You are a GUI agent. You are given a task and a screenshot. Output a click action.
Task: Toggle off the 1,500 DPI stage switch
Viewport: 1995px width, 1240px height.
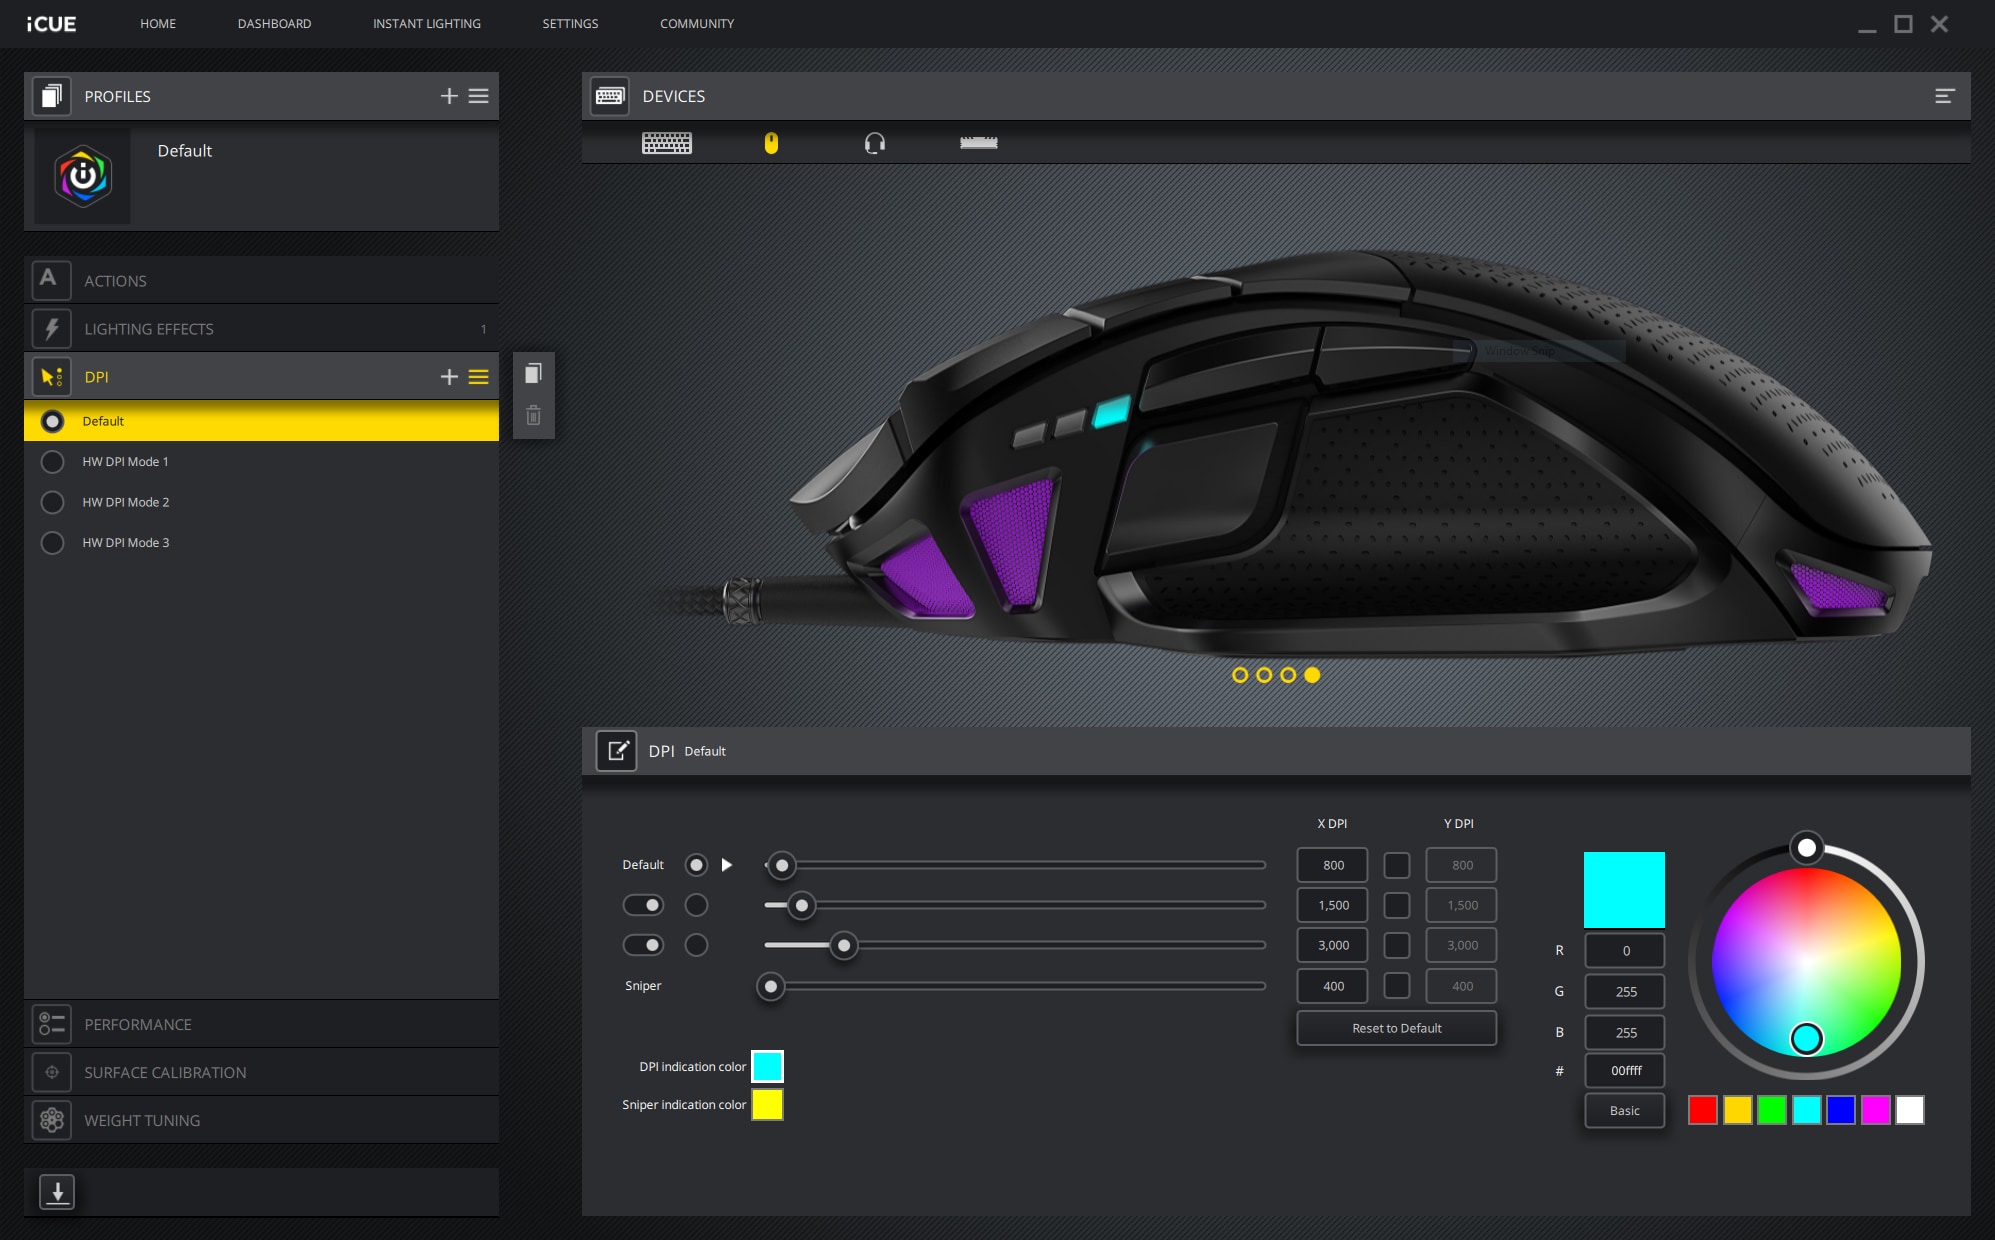[643, 905]
